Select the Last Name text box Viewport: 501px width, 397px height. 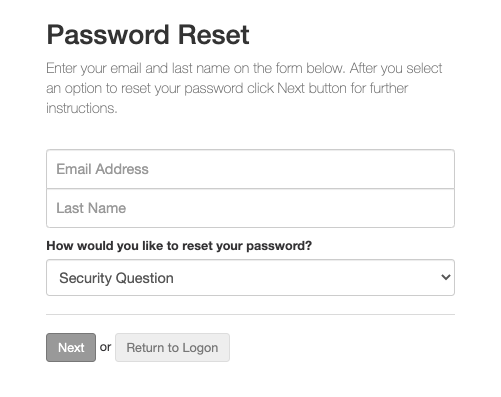click(x=250, y=208)
